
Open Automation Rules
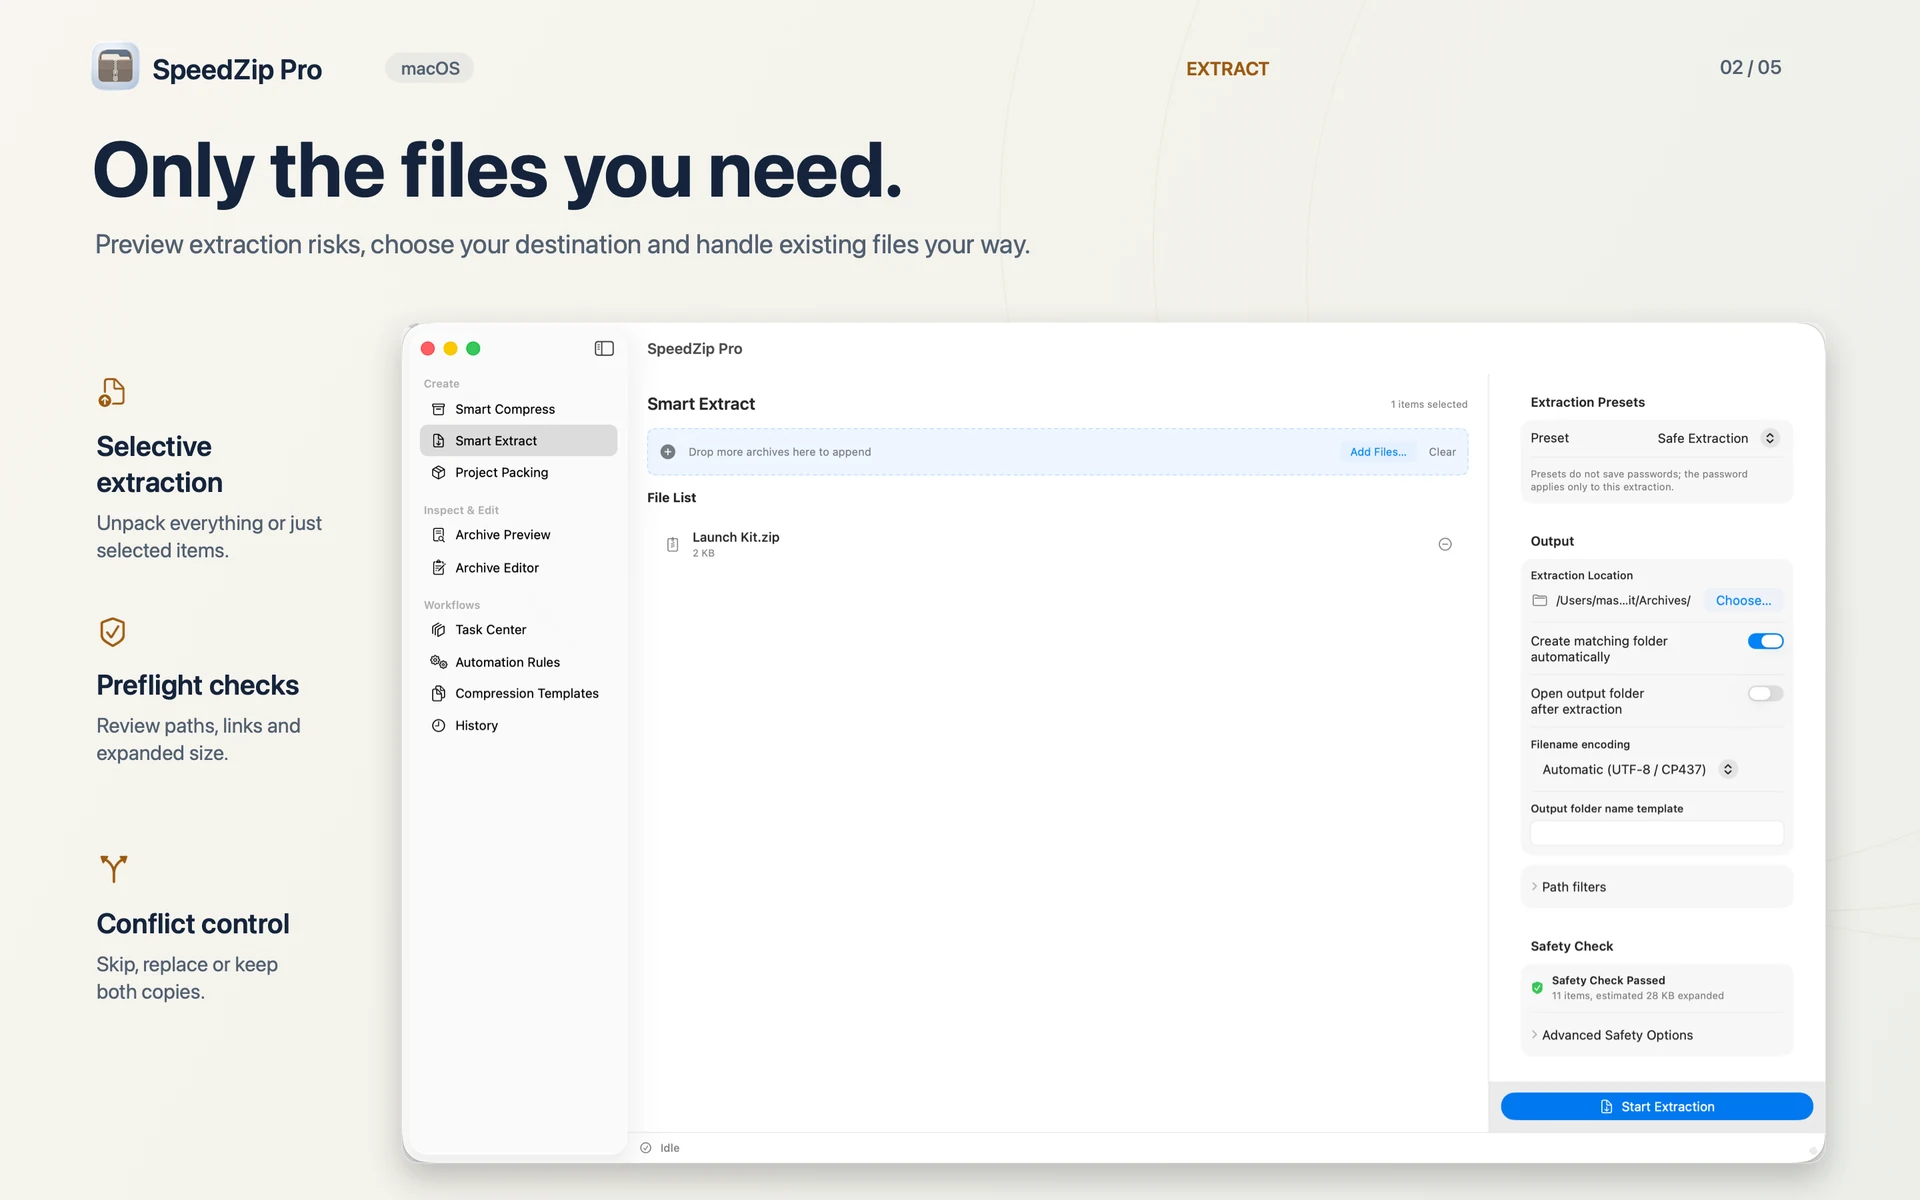(x=518, y=662)
